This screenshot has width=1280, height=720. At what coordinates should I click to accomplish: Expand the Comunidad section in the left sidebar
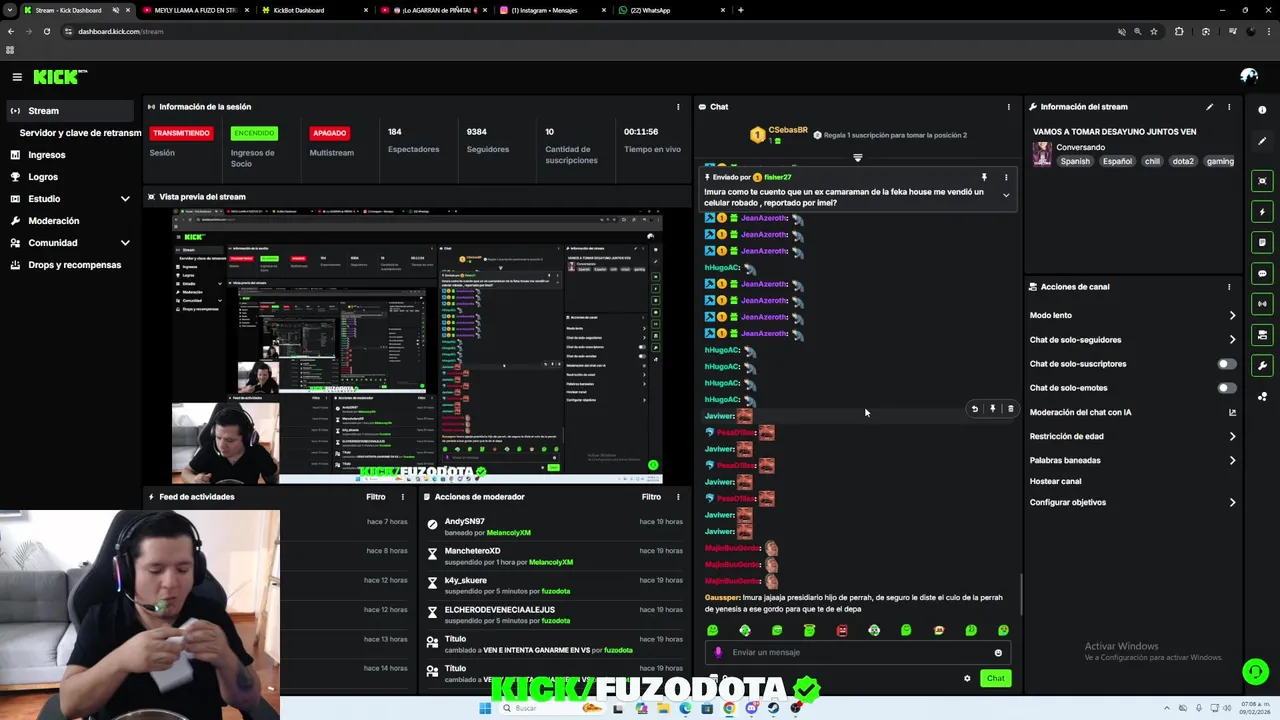[125, 243]
